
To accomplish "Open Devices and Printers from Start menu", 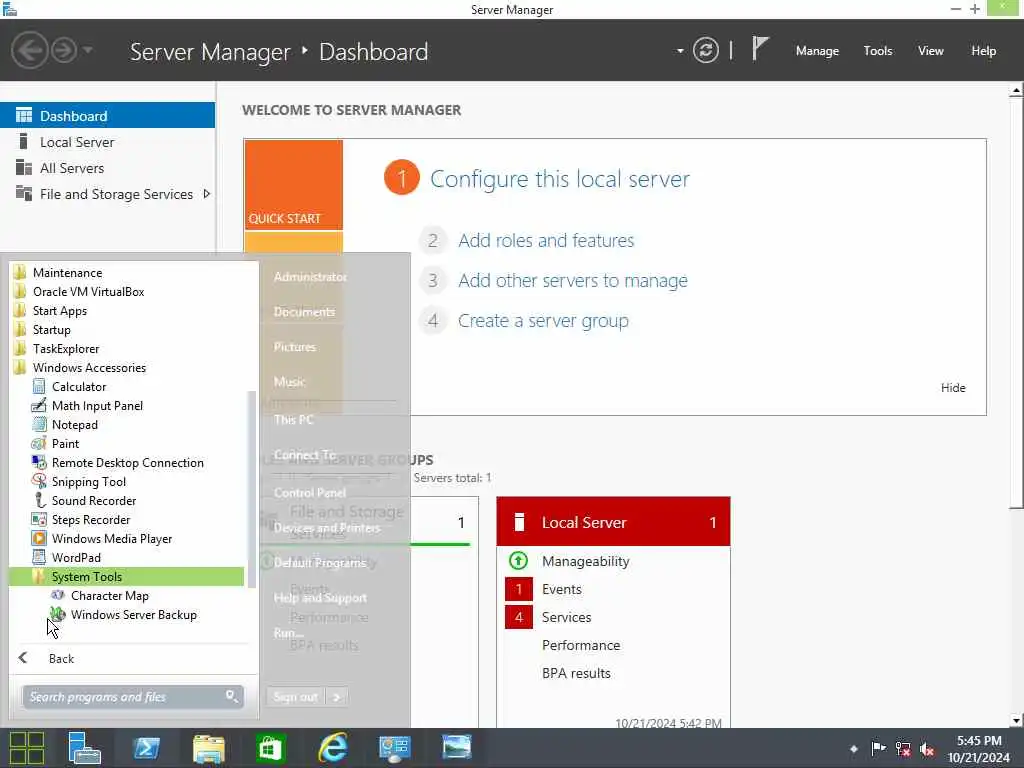I will click(x=327, y=527).
